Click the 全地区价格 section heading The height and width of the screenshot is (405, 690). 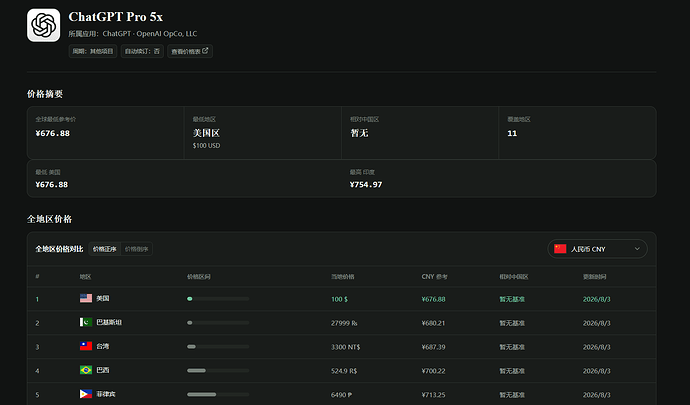click(49, 219)
